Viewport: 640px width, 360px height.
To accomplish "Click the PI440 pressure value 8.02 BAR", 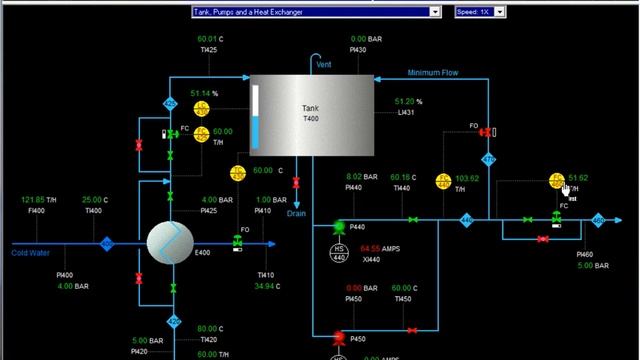I will [362, 177].
